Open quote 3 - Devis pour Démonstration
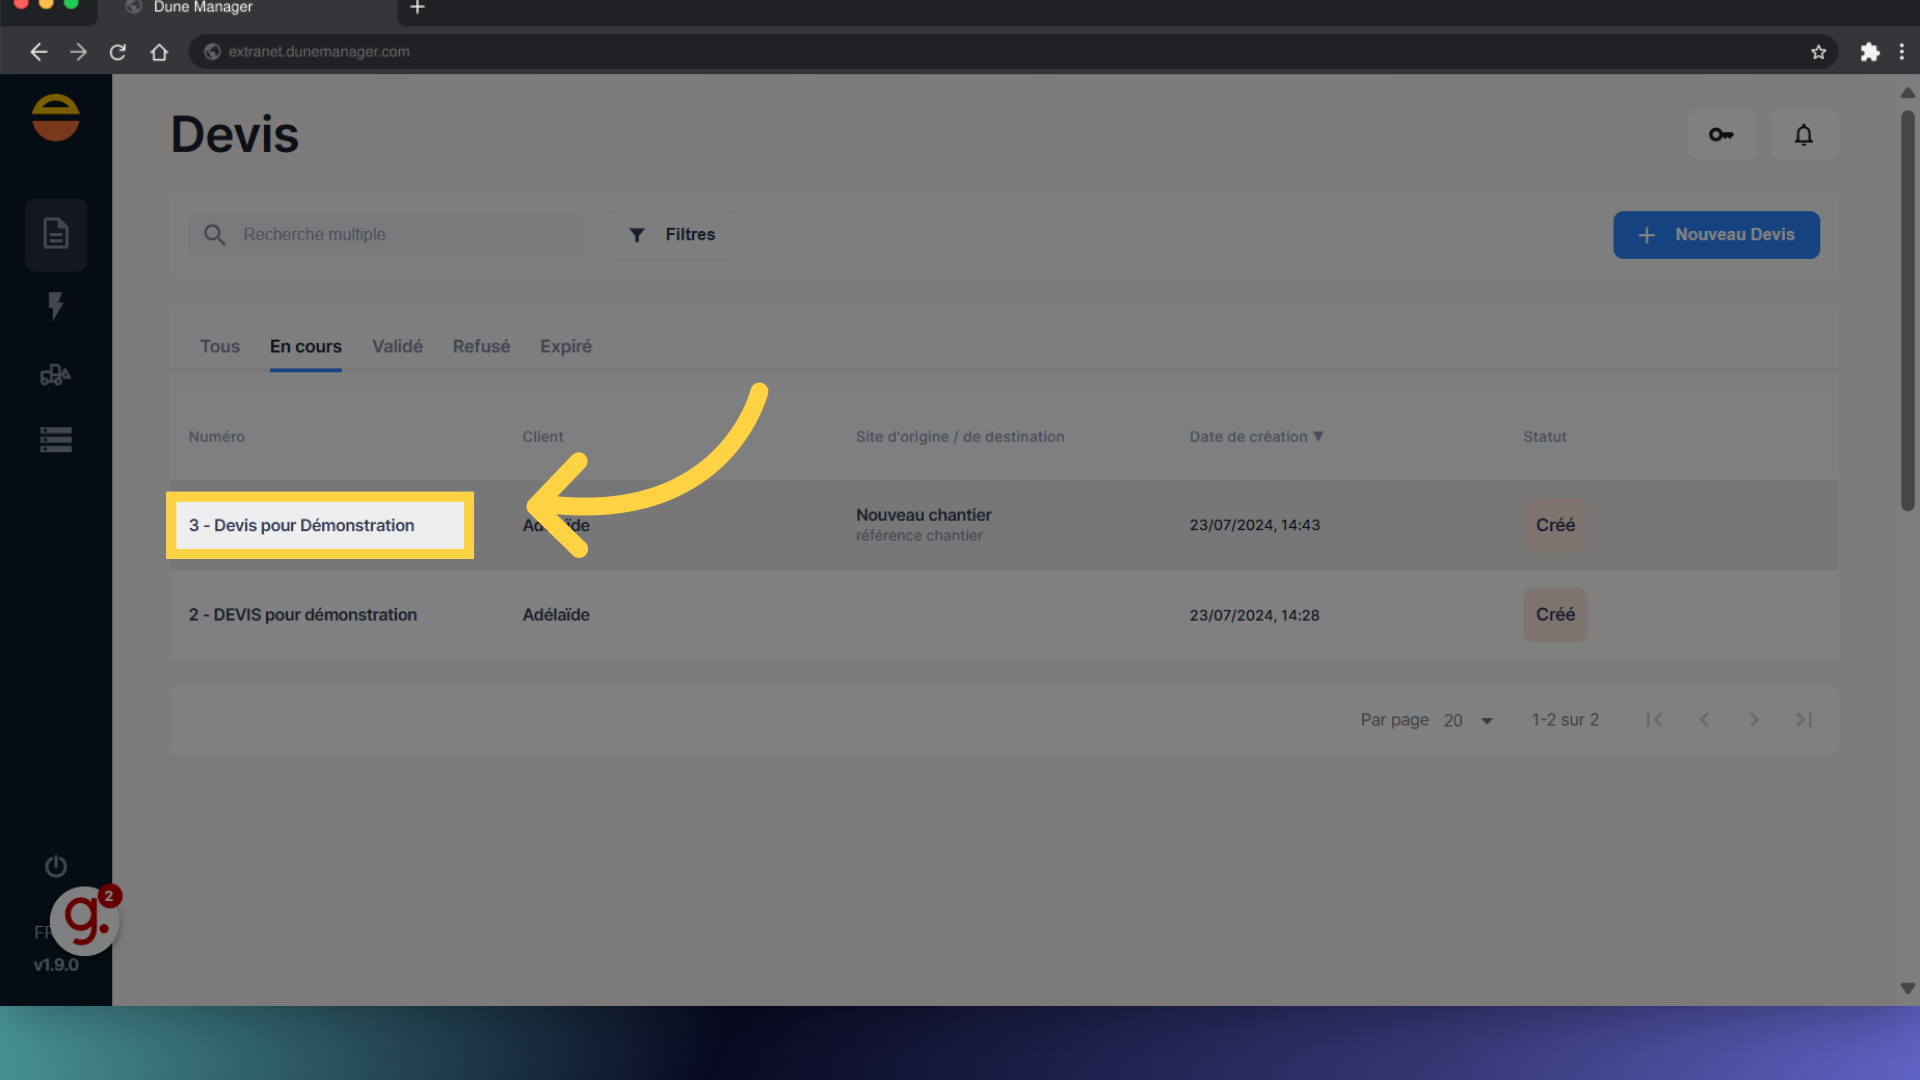 tap(302, 525)
